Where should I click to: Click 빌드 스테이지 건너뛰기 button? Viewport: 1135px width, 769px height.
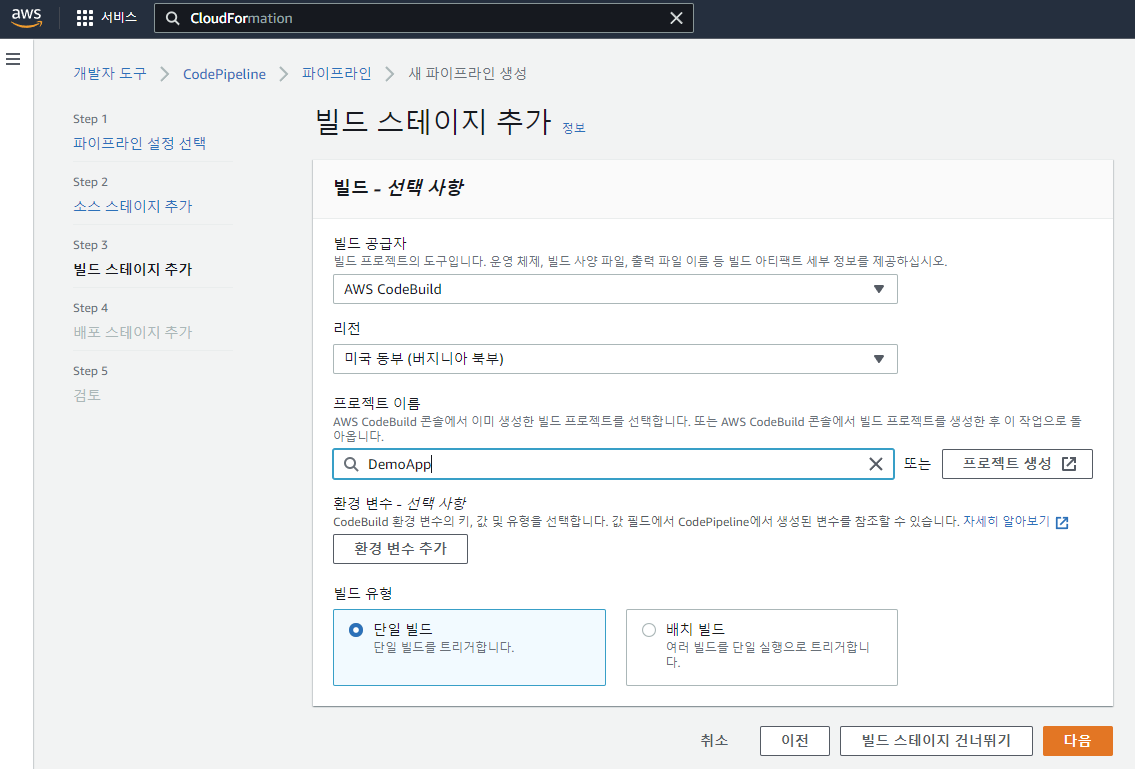[x=936, y=741]
